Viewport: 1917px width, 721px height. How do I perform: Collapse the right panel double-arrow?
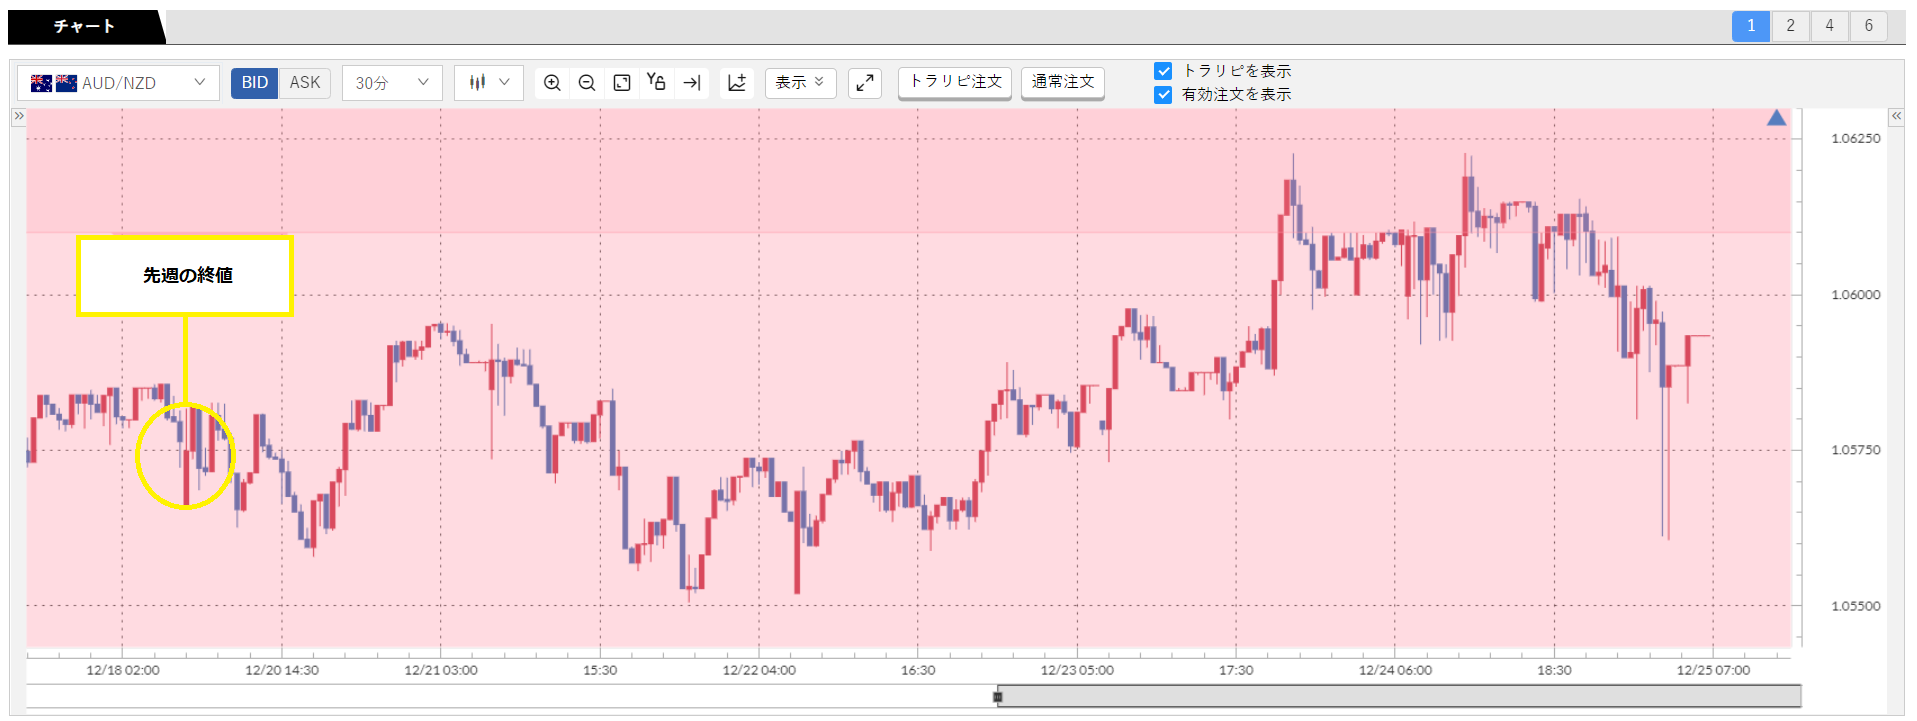1896,116
